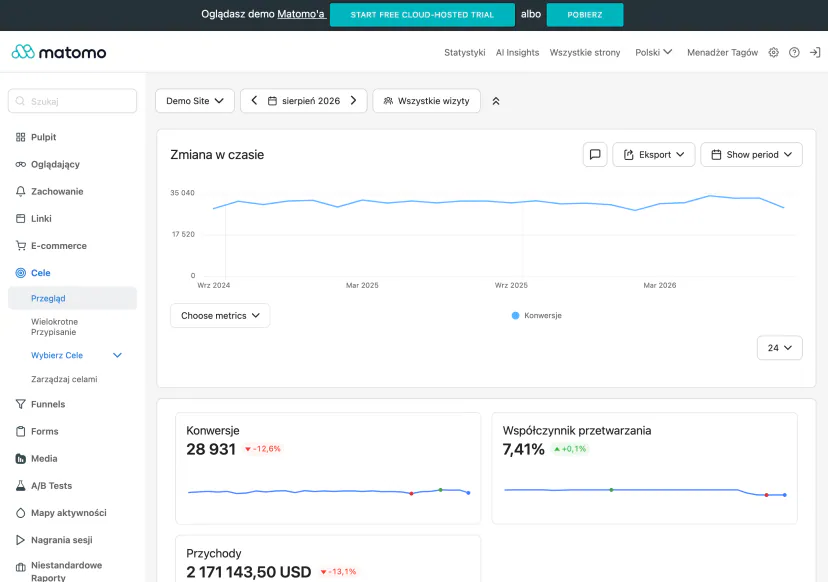Click the Mapy aktywności droplet icon
The height and width of the screenshot is (582, 828).
point(21,513)
